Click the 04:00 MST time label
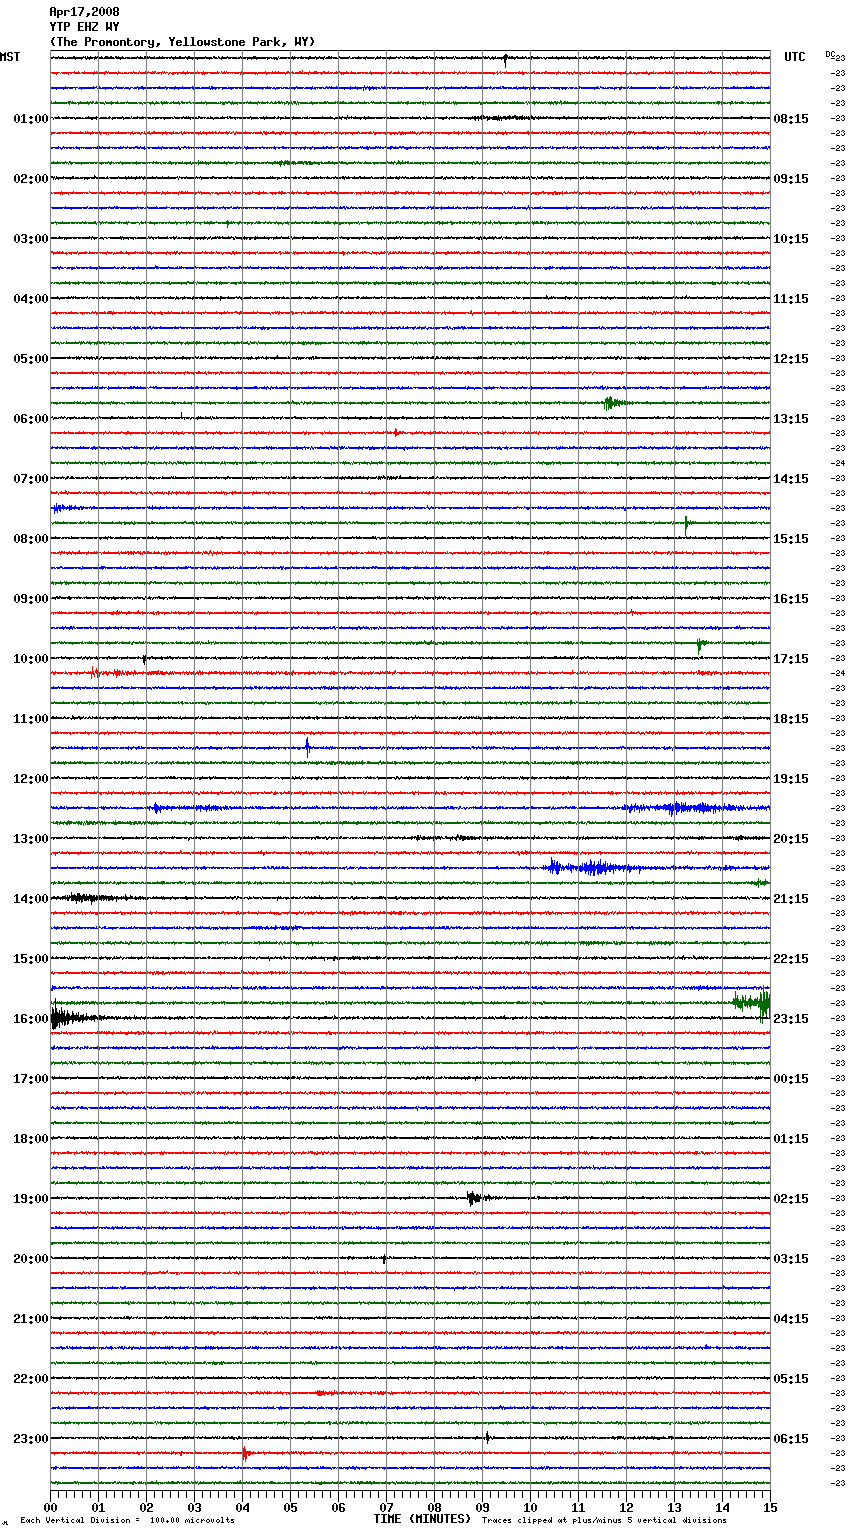The height and width of the screenshot is (1534, 850). [31, 299]
